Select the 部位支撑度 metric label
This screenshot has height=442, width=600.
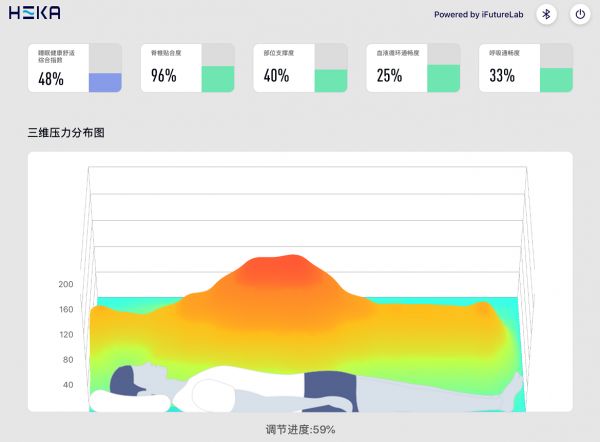click(x=278, y=55)
